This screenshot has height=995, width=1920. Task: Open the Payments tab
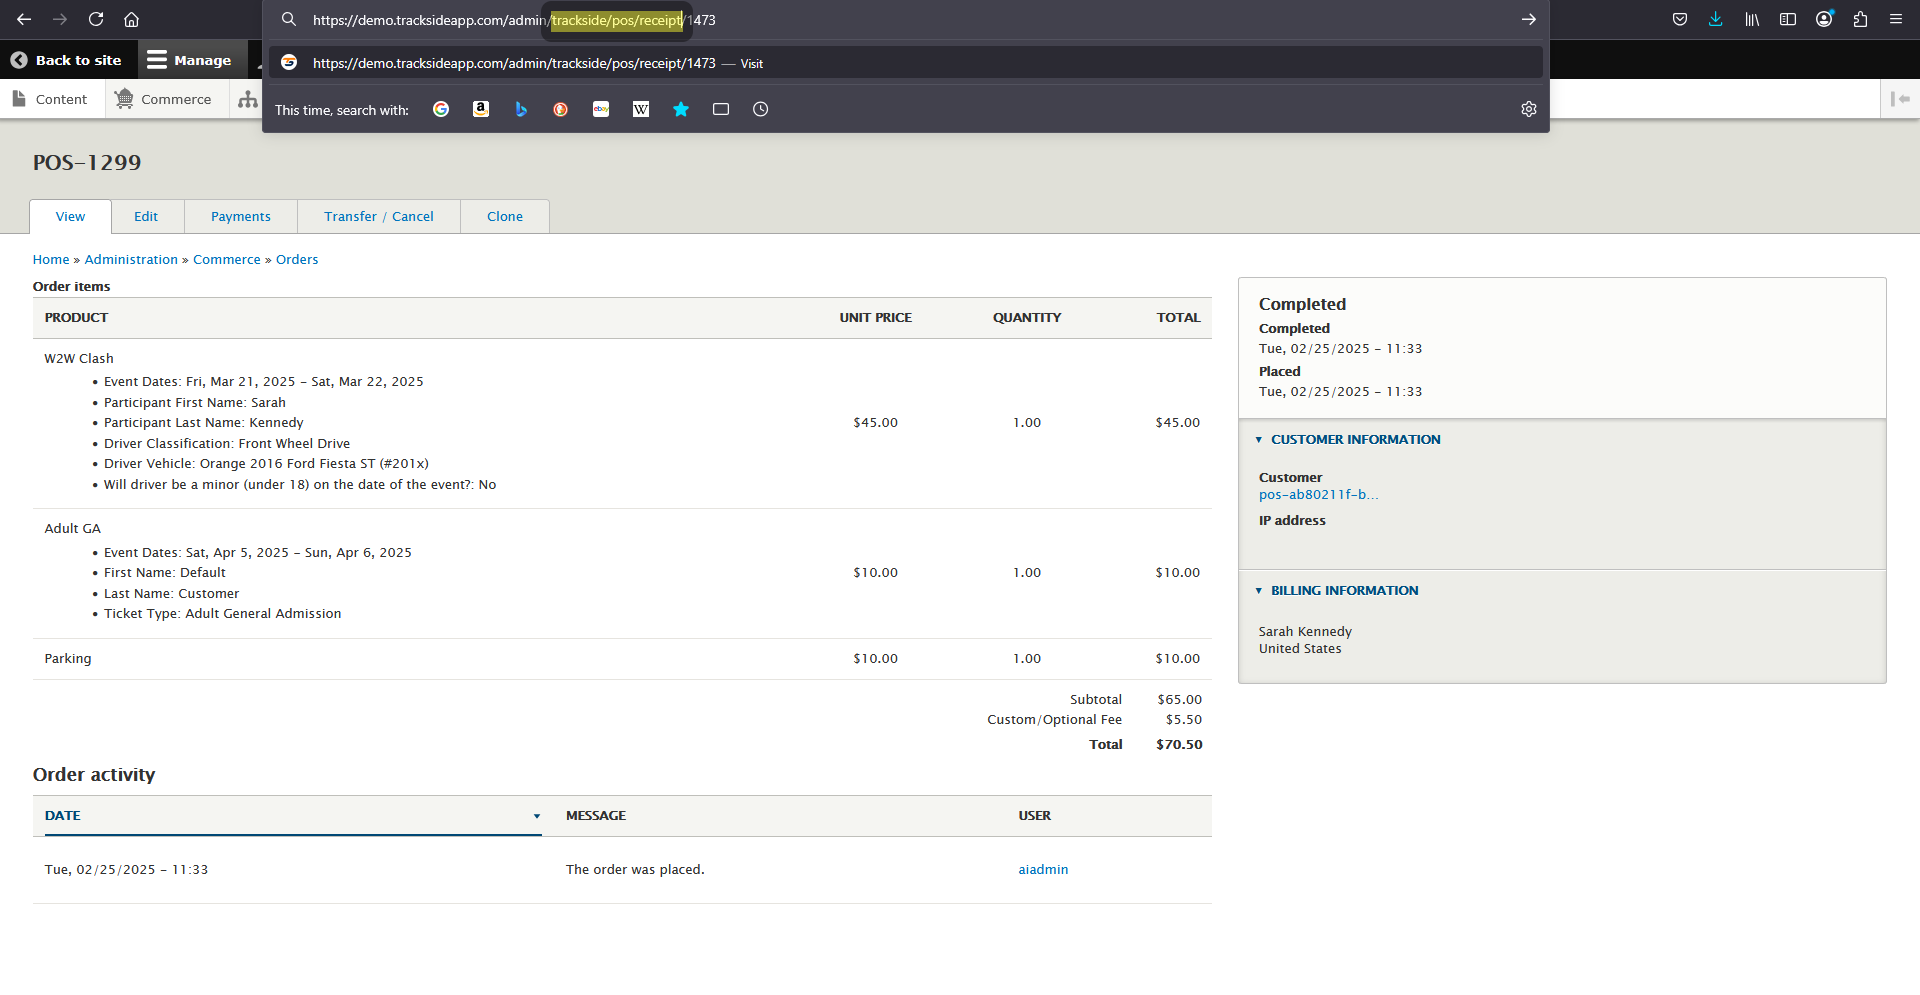point(241,216)
